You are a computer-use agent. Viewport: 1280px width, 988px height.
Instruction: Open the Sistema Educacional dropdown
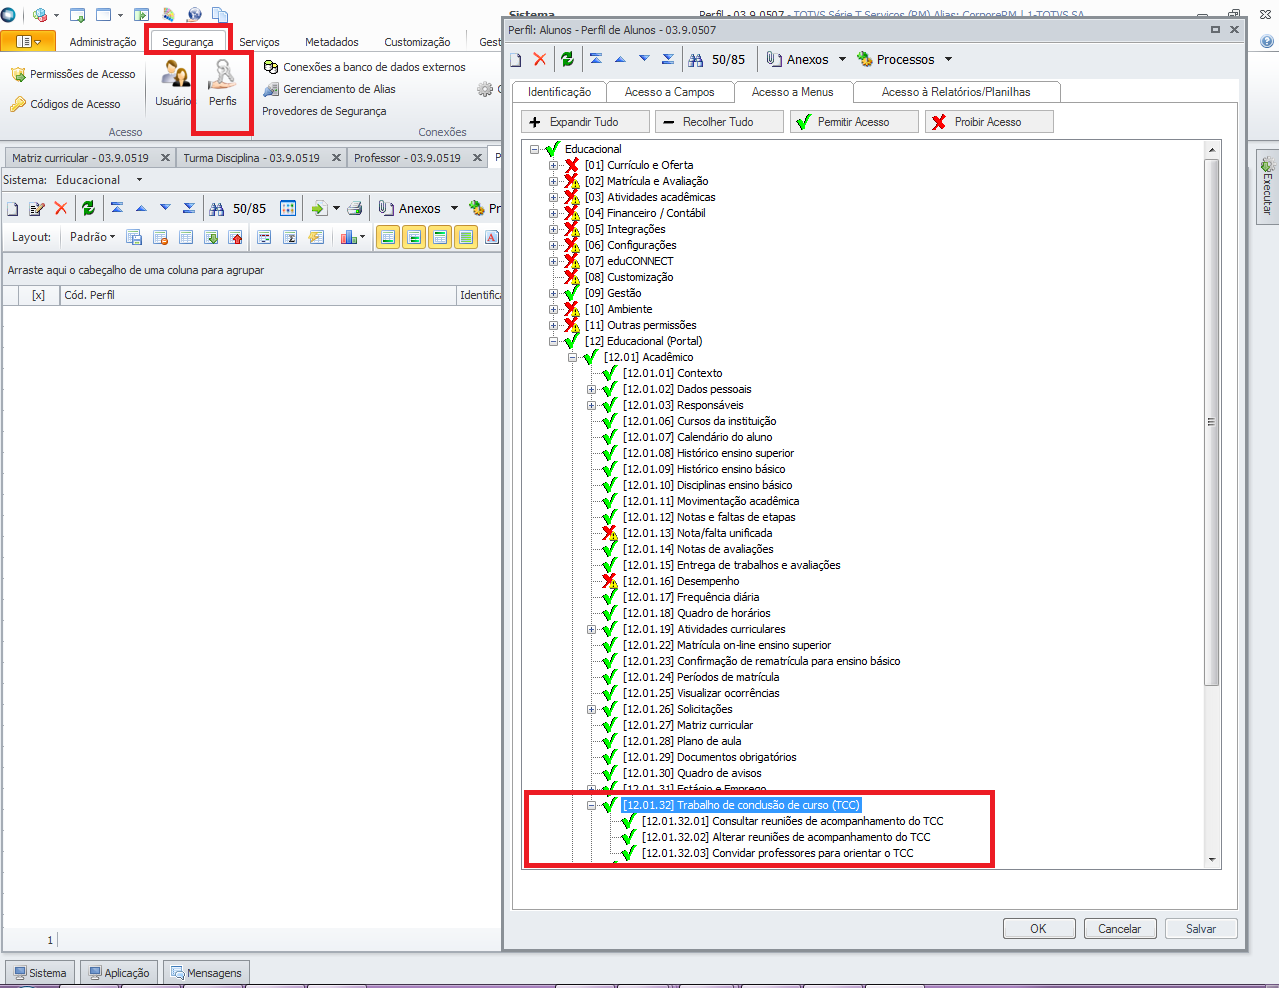(139, 180)
